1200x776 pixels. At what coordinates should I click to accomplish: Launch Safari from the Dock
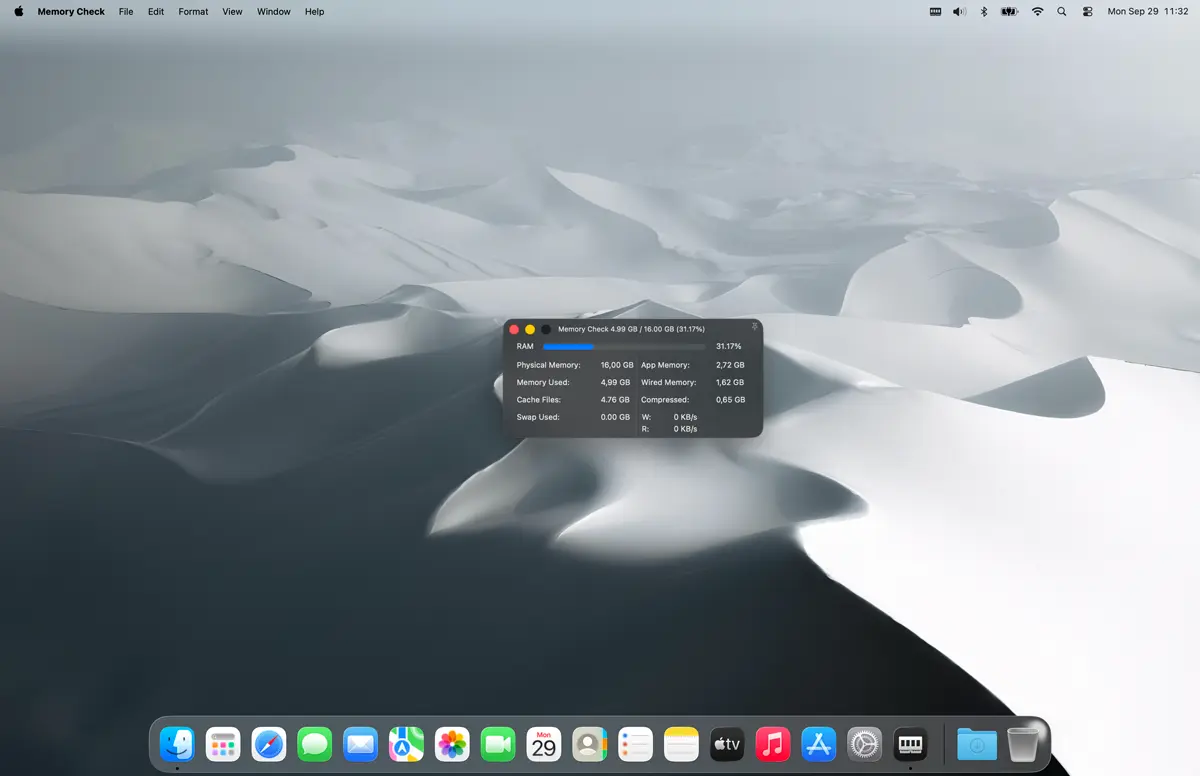click(269, 744)
